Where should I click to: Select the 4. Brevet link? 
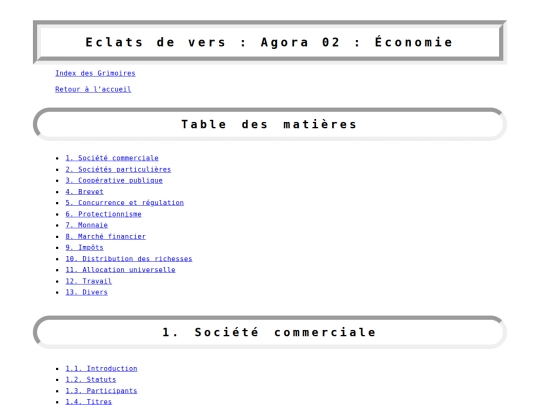84,192
